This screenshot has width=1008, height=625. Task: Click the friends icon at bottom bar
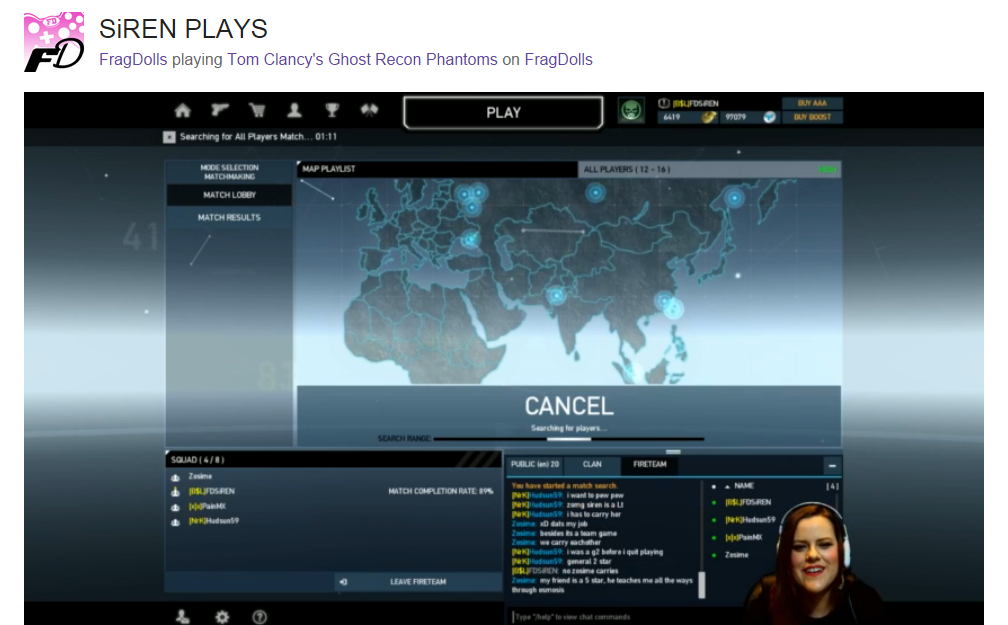183,617
